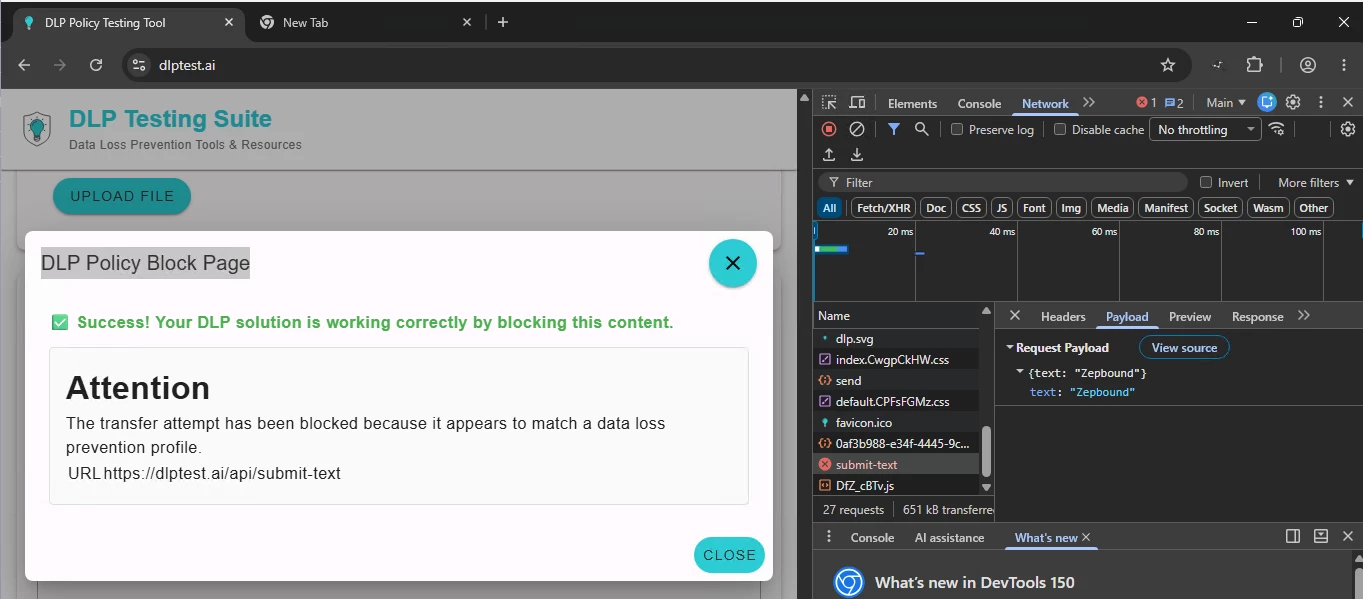Open Chrome profile avatar icon
The height and width of the screenshot is (599, 1363).
coord(1308,65)
